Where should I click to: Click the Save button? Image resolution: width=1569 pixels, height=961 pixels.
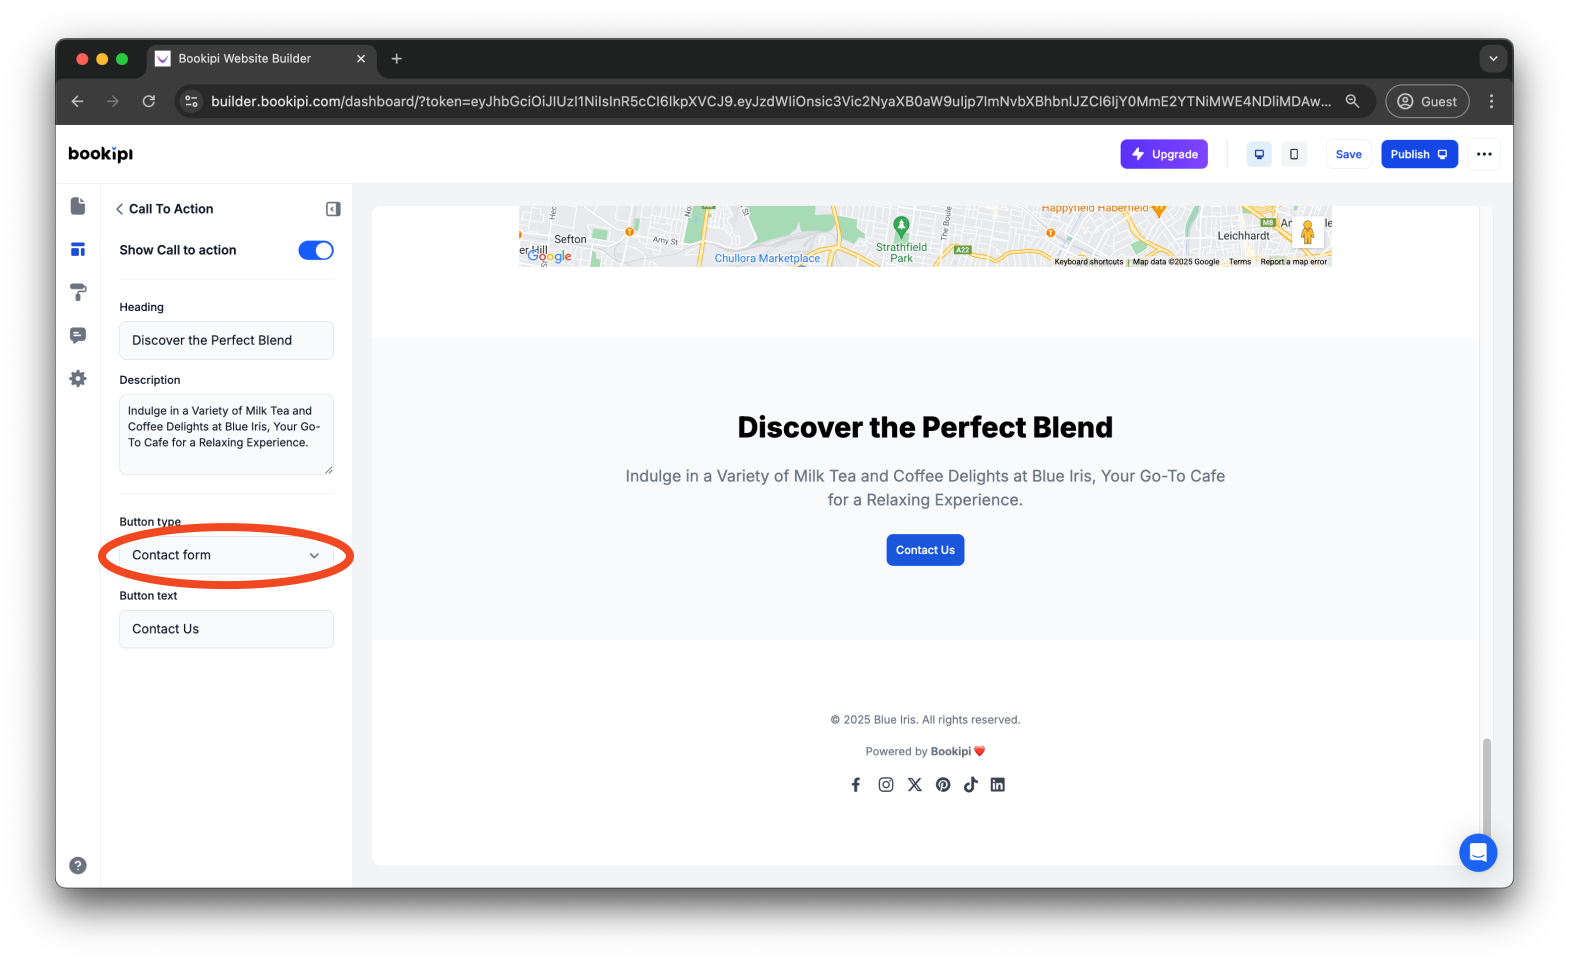click(1349, 154)
